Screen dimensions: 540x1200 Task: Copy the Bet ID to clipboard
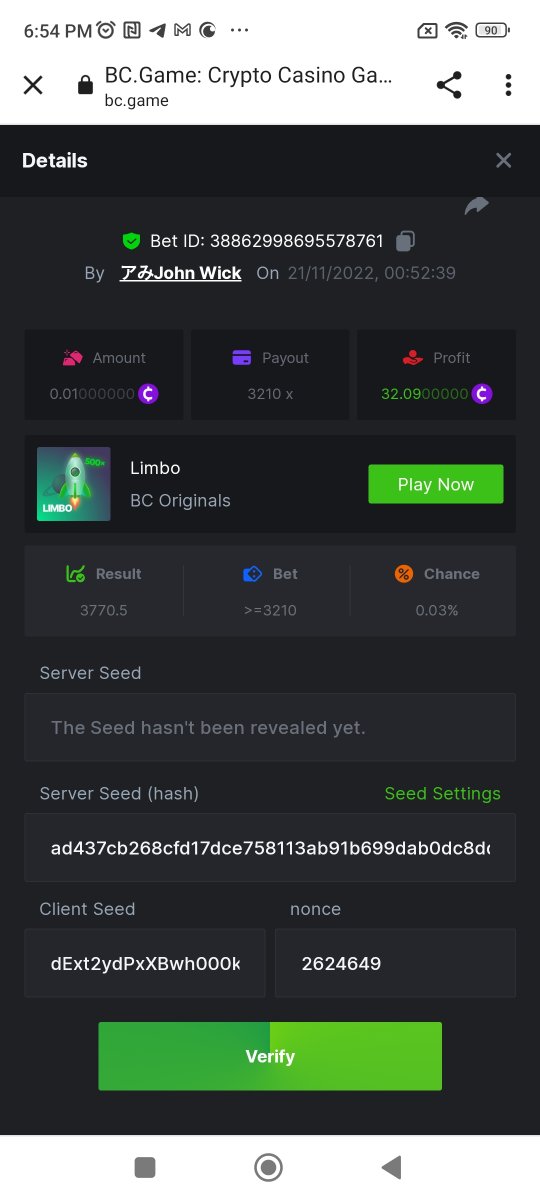[405, 241]
